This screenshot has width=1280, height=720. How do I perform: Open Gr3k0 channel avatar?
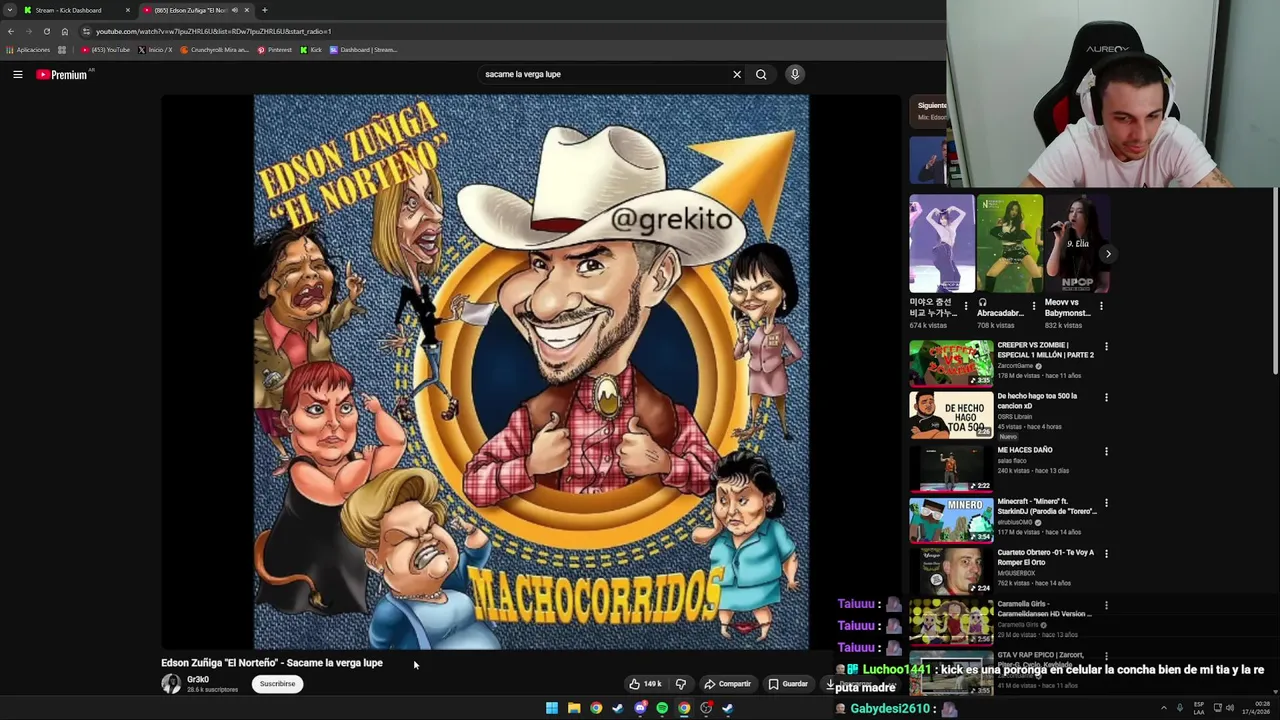[171, 684]
